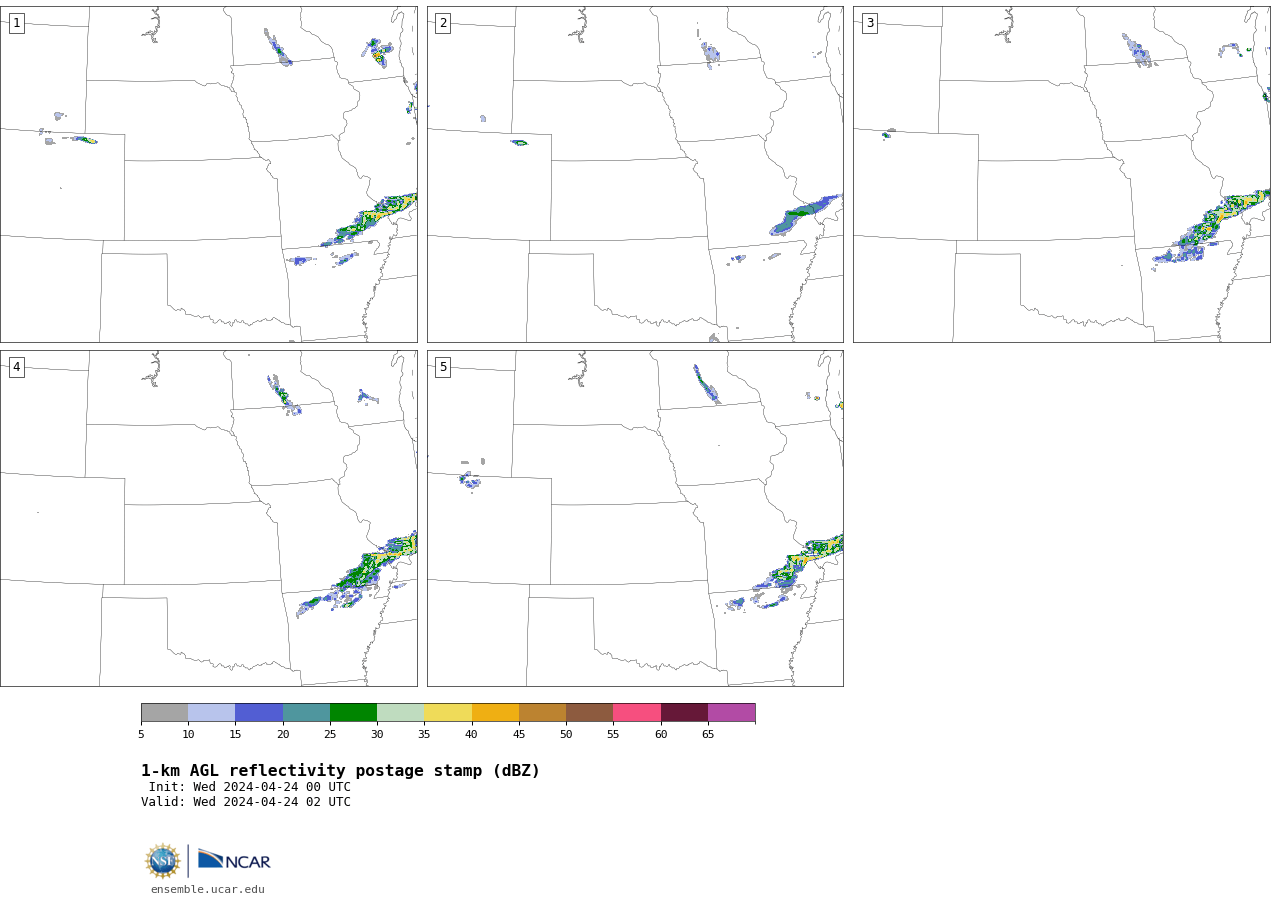Click the light blue 10-15 dBZ swatch
Viewport: 1280px width, 901px height.
click(x=212, y=712)
